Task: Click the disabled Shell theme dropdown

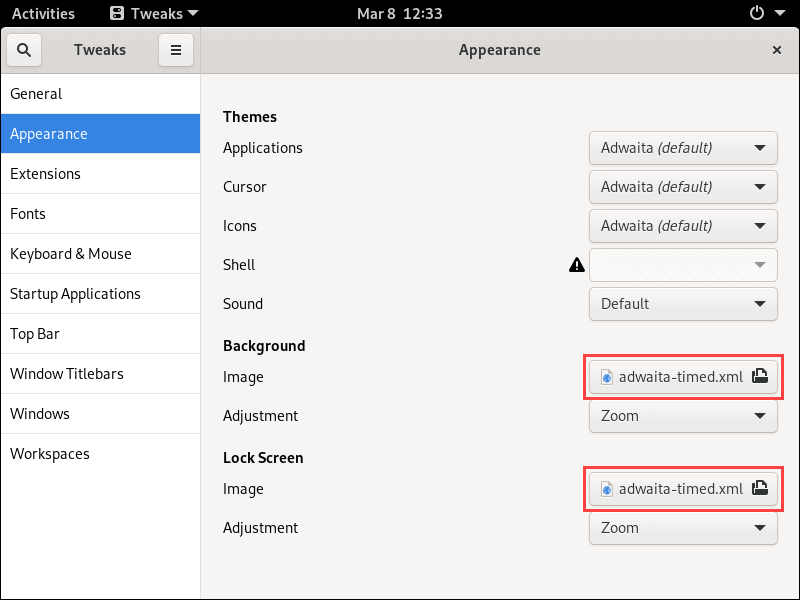Action: coord(683,265)
